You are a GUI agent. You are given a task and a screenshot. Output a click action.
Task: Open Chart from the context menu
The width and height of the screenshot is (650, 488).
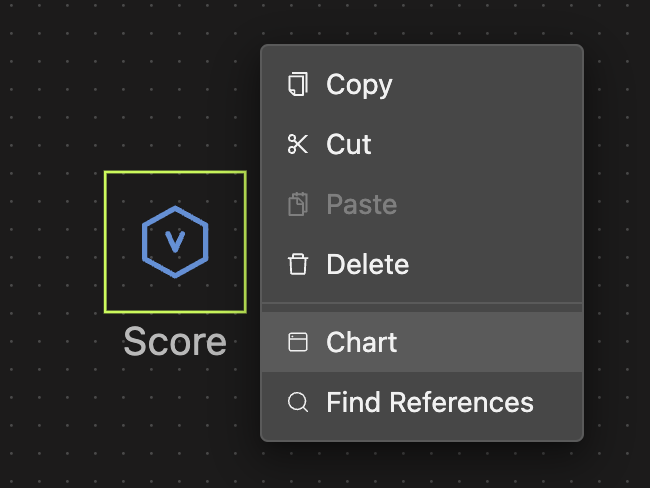point(361,343)
